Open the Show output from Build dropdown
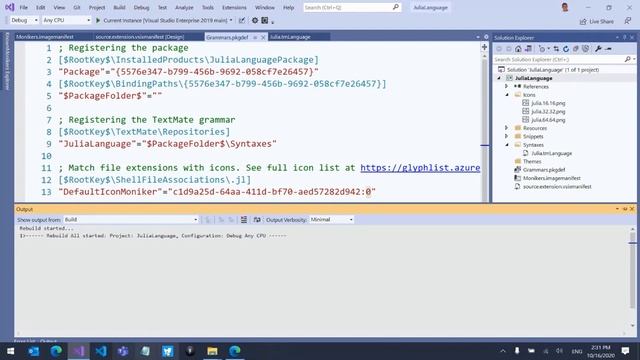Screen dimensions: 640x360 click(x=131, y=220)
